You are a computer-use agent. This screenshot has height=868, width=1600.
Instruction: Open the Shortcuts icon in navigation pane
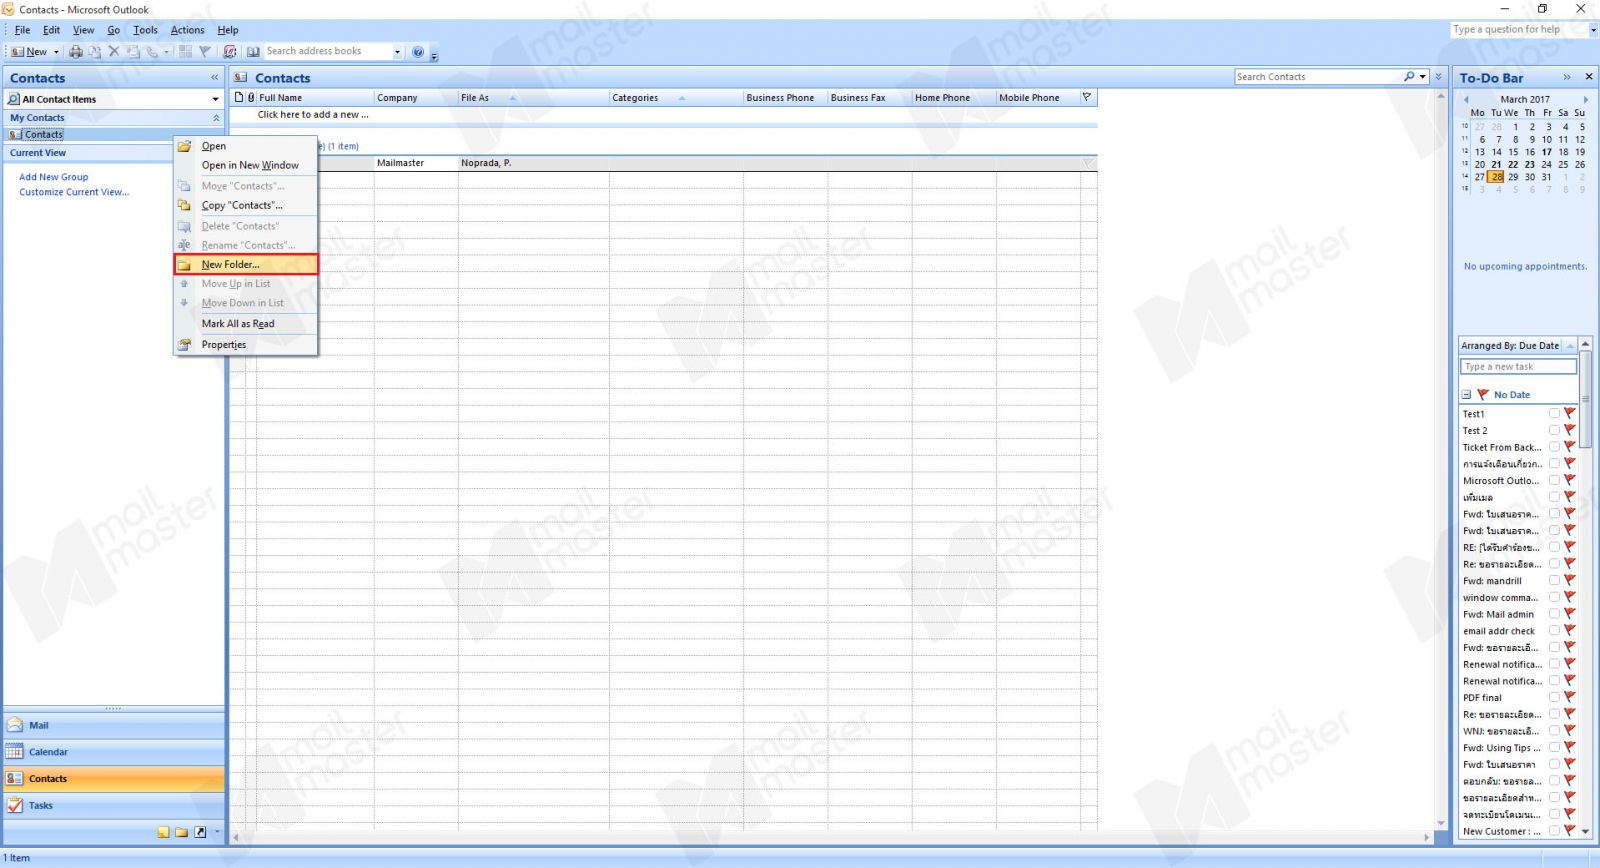point(200,832)
